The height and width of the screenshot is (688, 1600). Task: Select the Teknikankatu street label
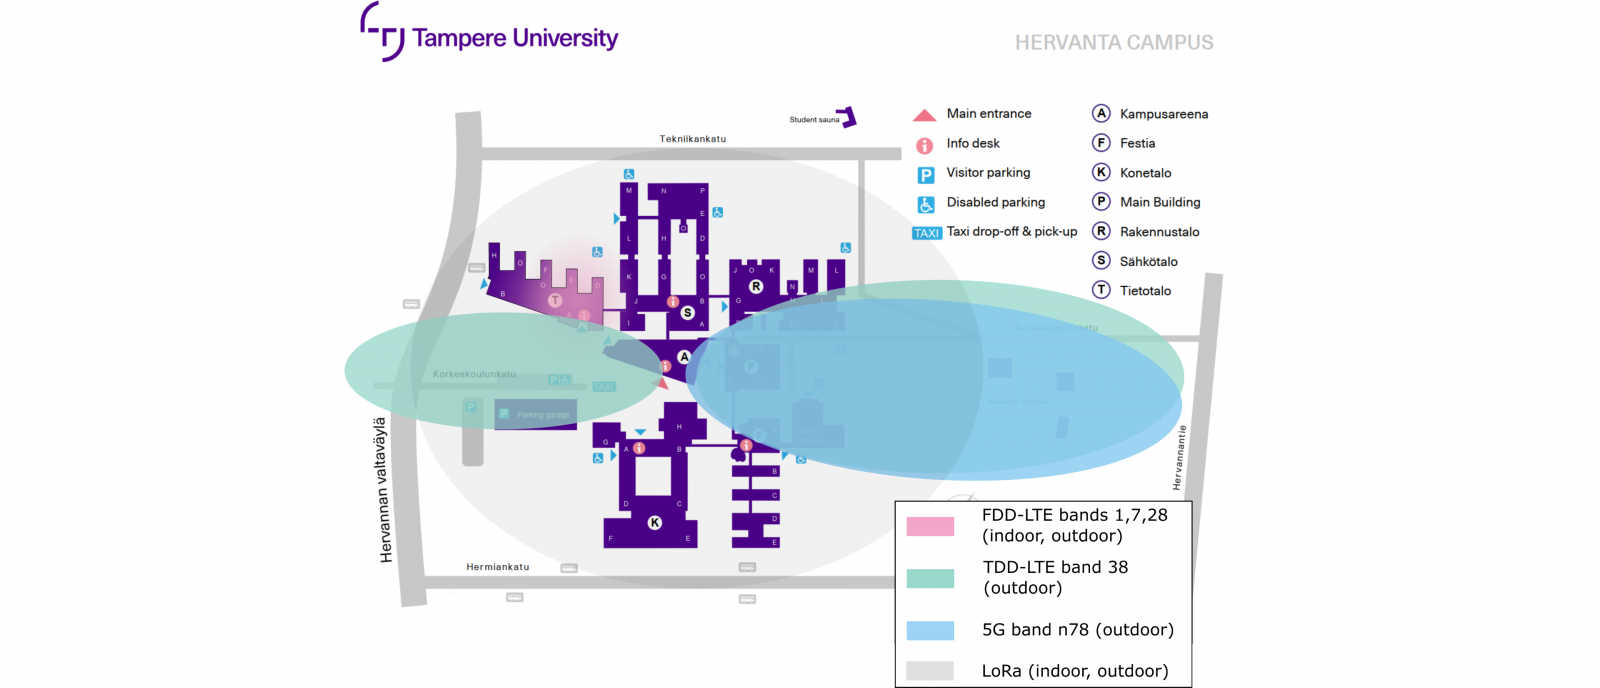(693, 139)
